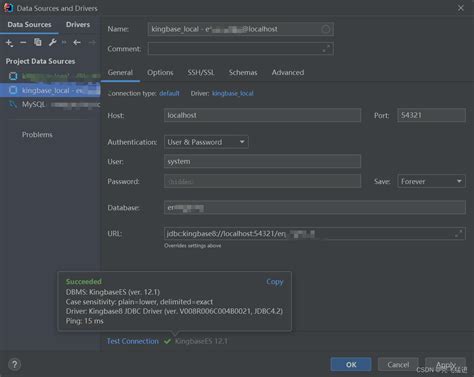The image size is (474, 377).
Task: Open the SSH/SSL tab
Action: pyautogui.click(x=201, y=73)
